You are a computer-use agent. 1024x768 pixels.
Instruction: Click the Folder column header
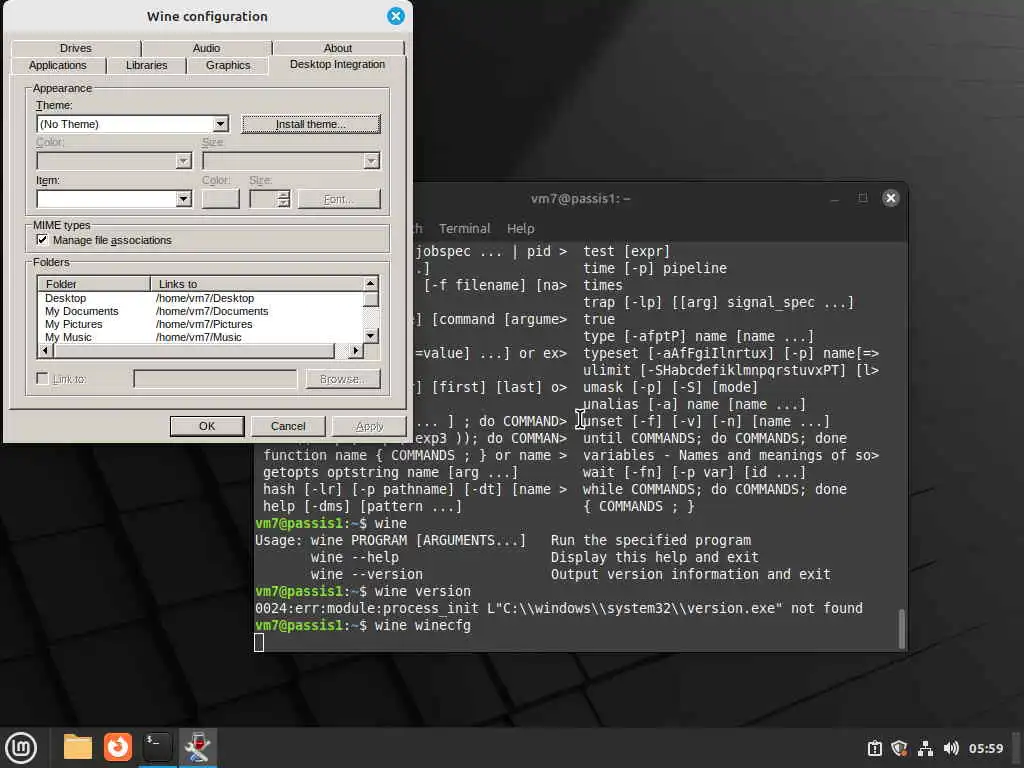coord(94,284)
